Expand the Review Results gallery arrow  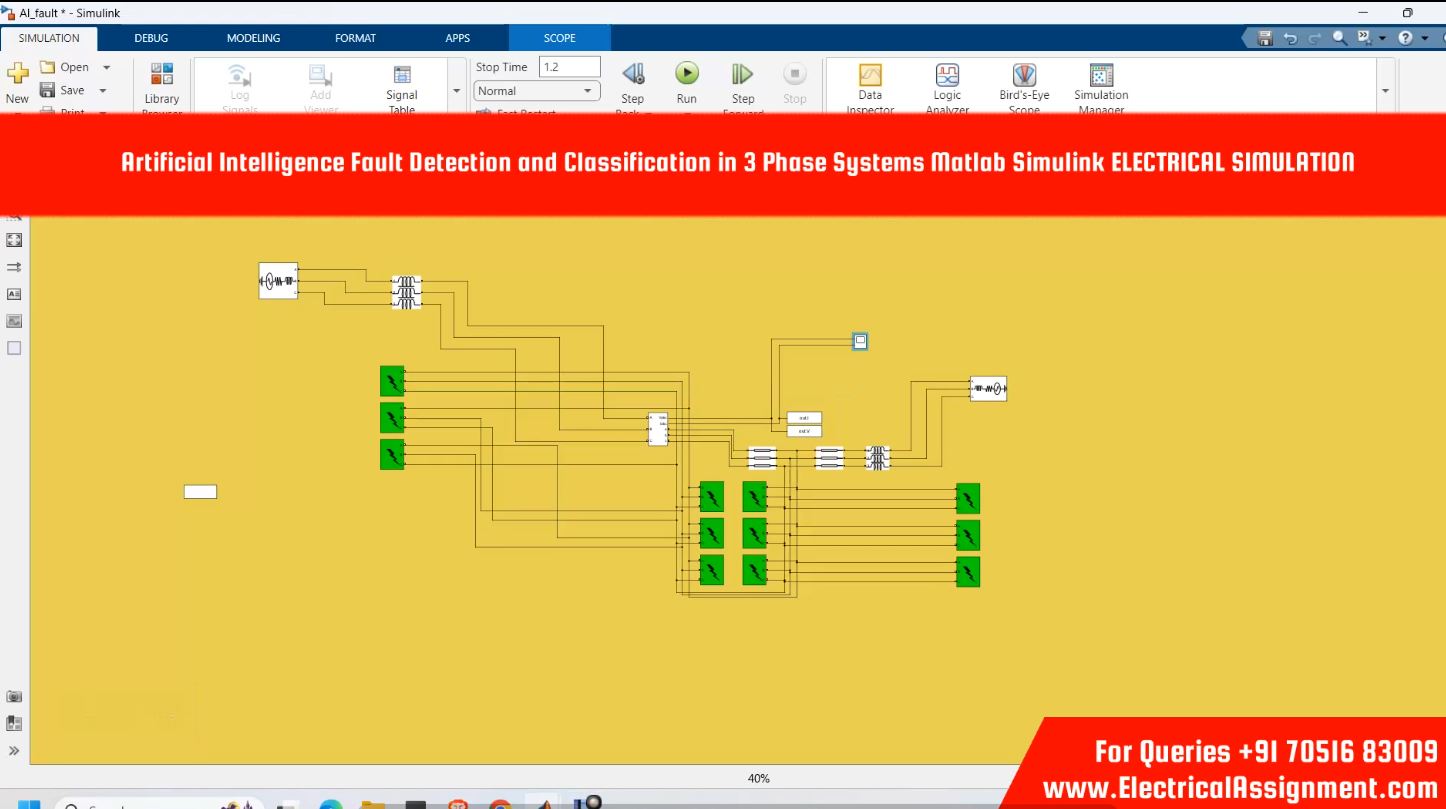1385,91
